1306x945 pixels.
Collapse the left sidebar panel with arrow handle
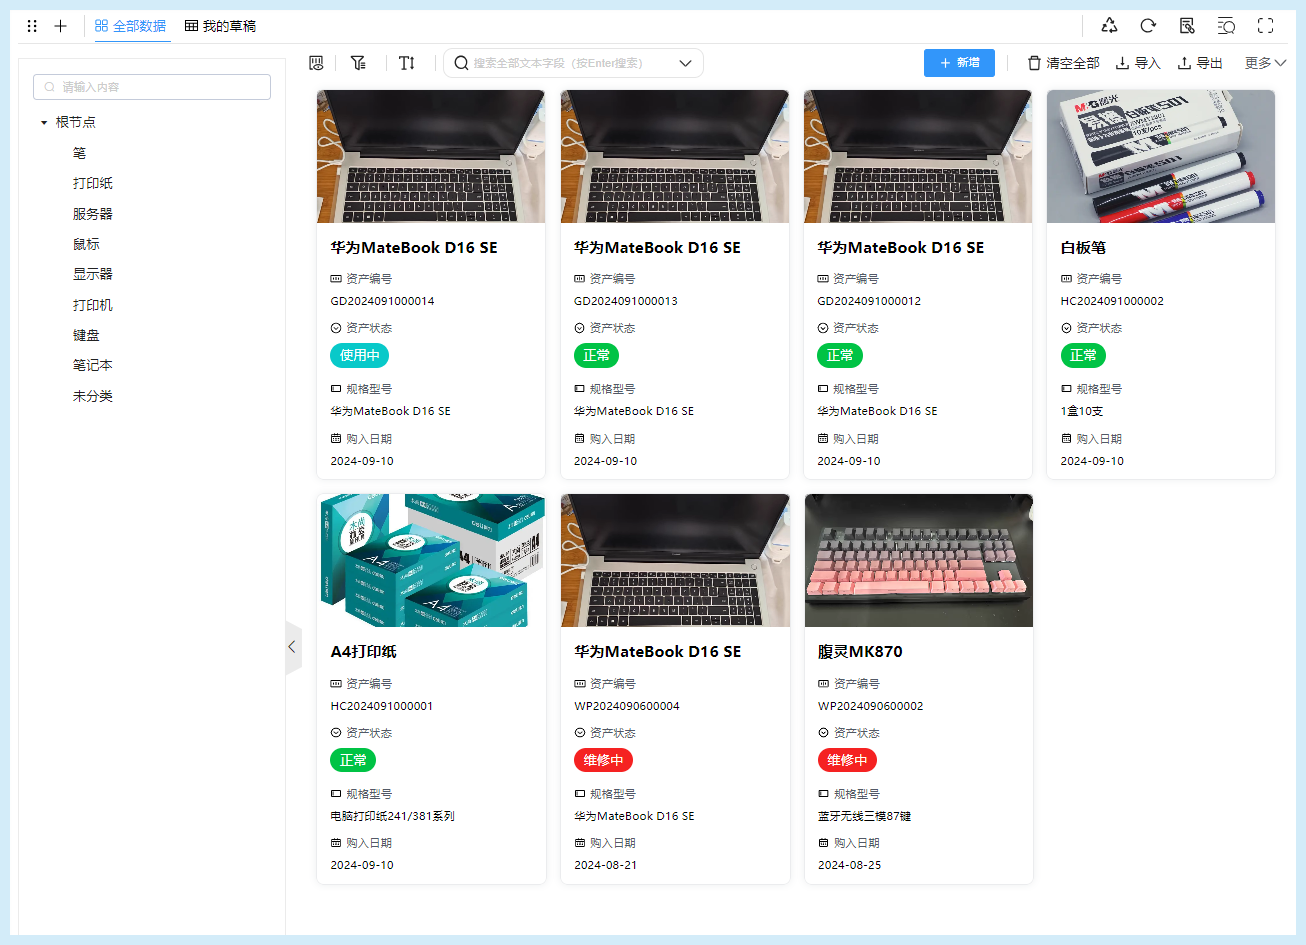coord(292,647)
